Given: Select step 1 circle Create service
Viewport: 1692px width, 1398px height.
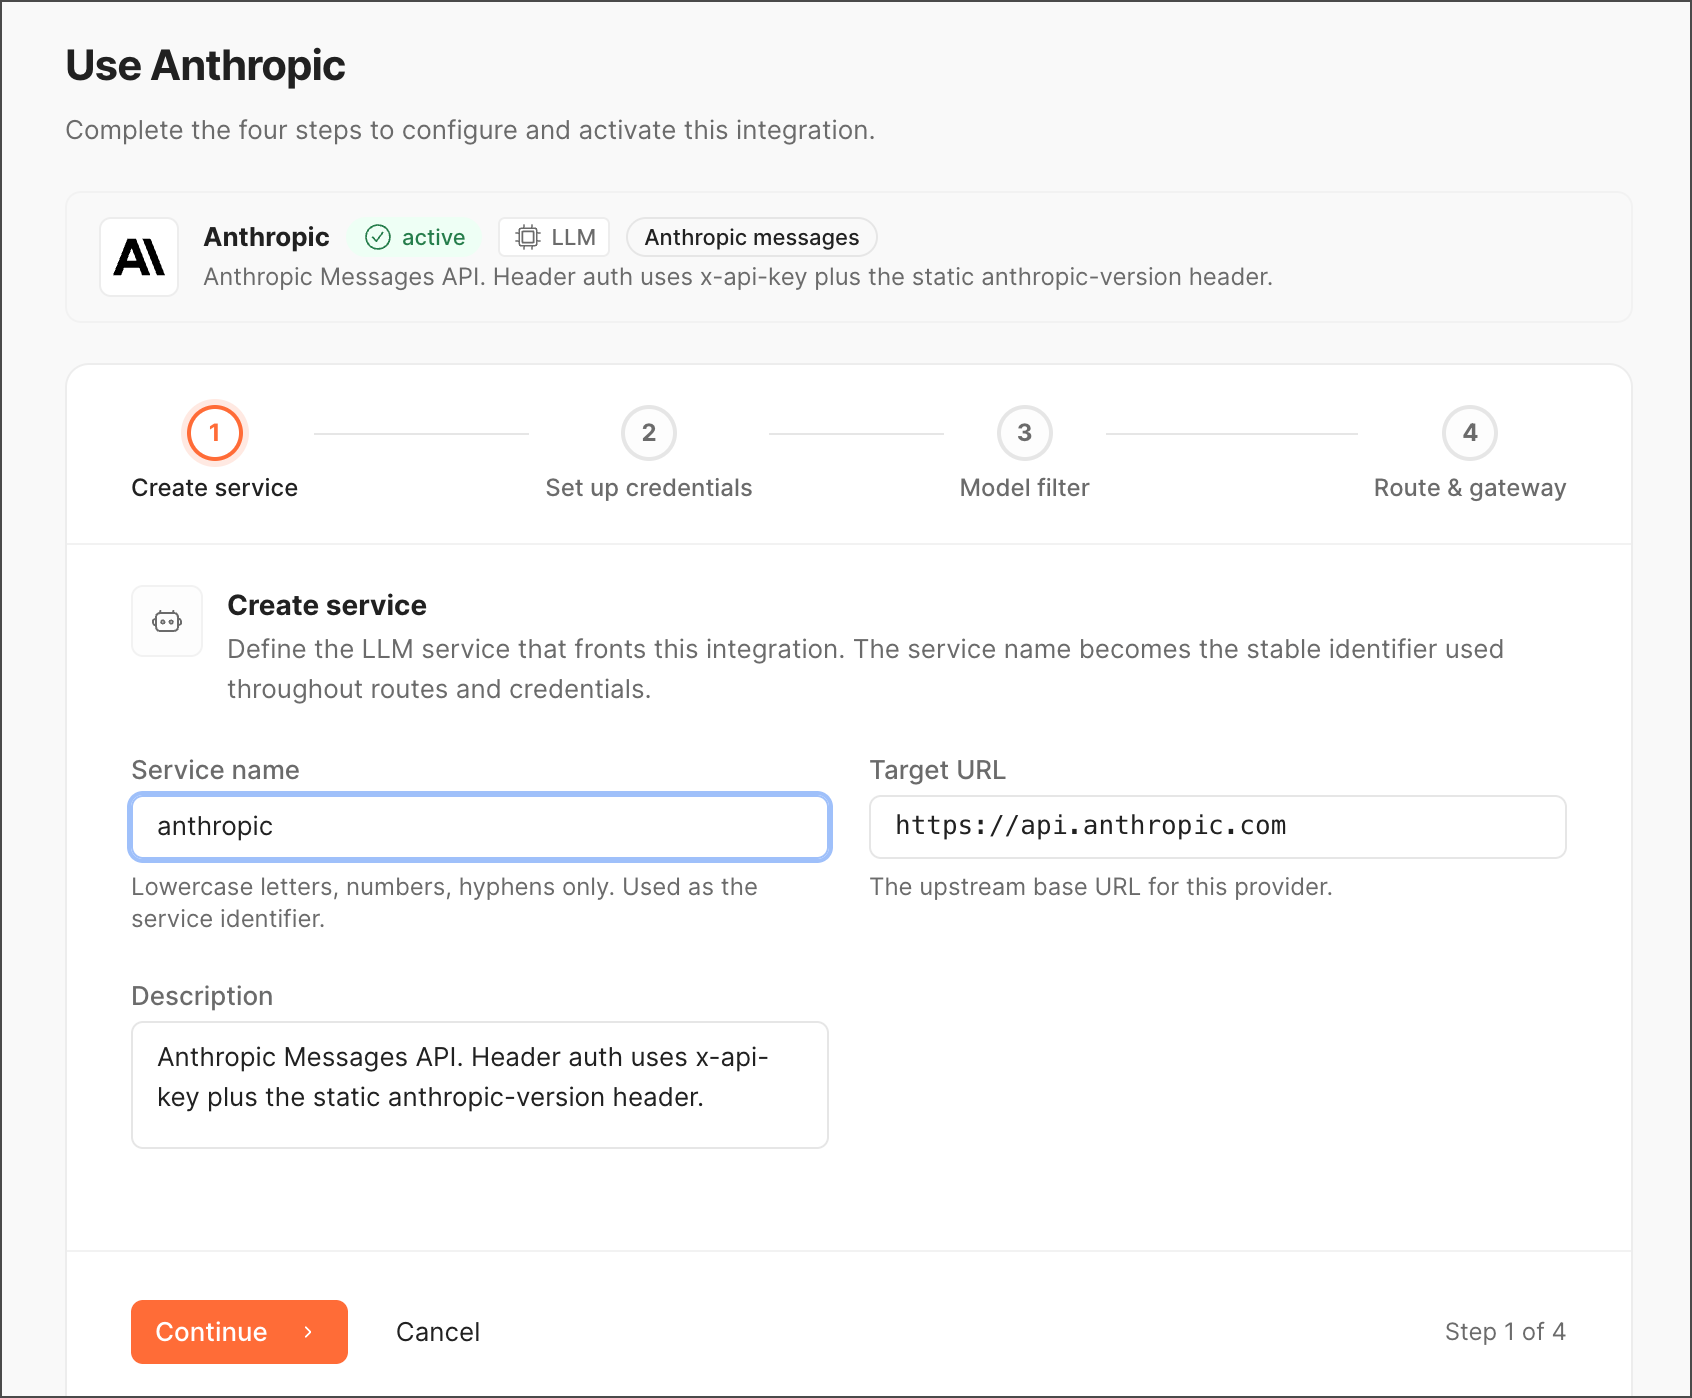Looking at the screenshot, I should point(214,433).
